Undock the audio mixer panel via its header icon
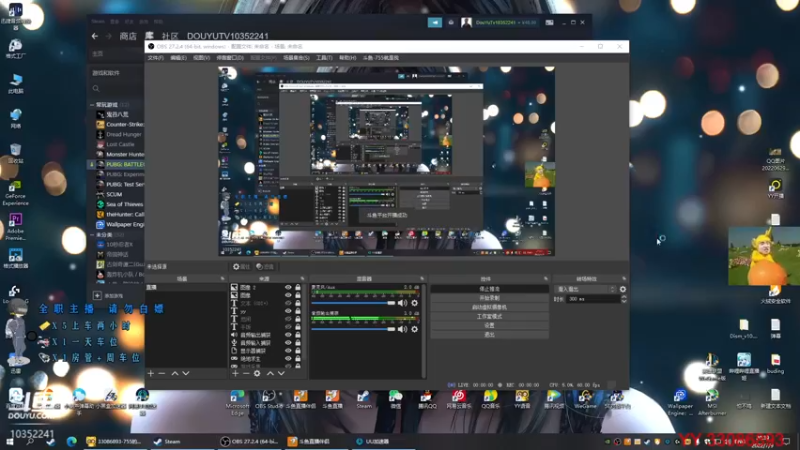 (x=422, y=279)
